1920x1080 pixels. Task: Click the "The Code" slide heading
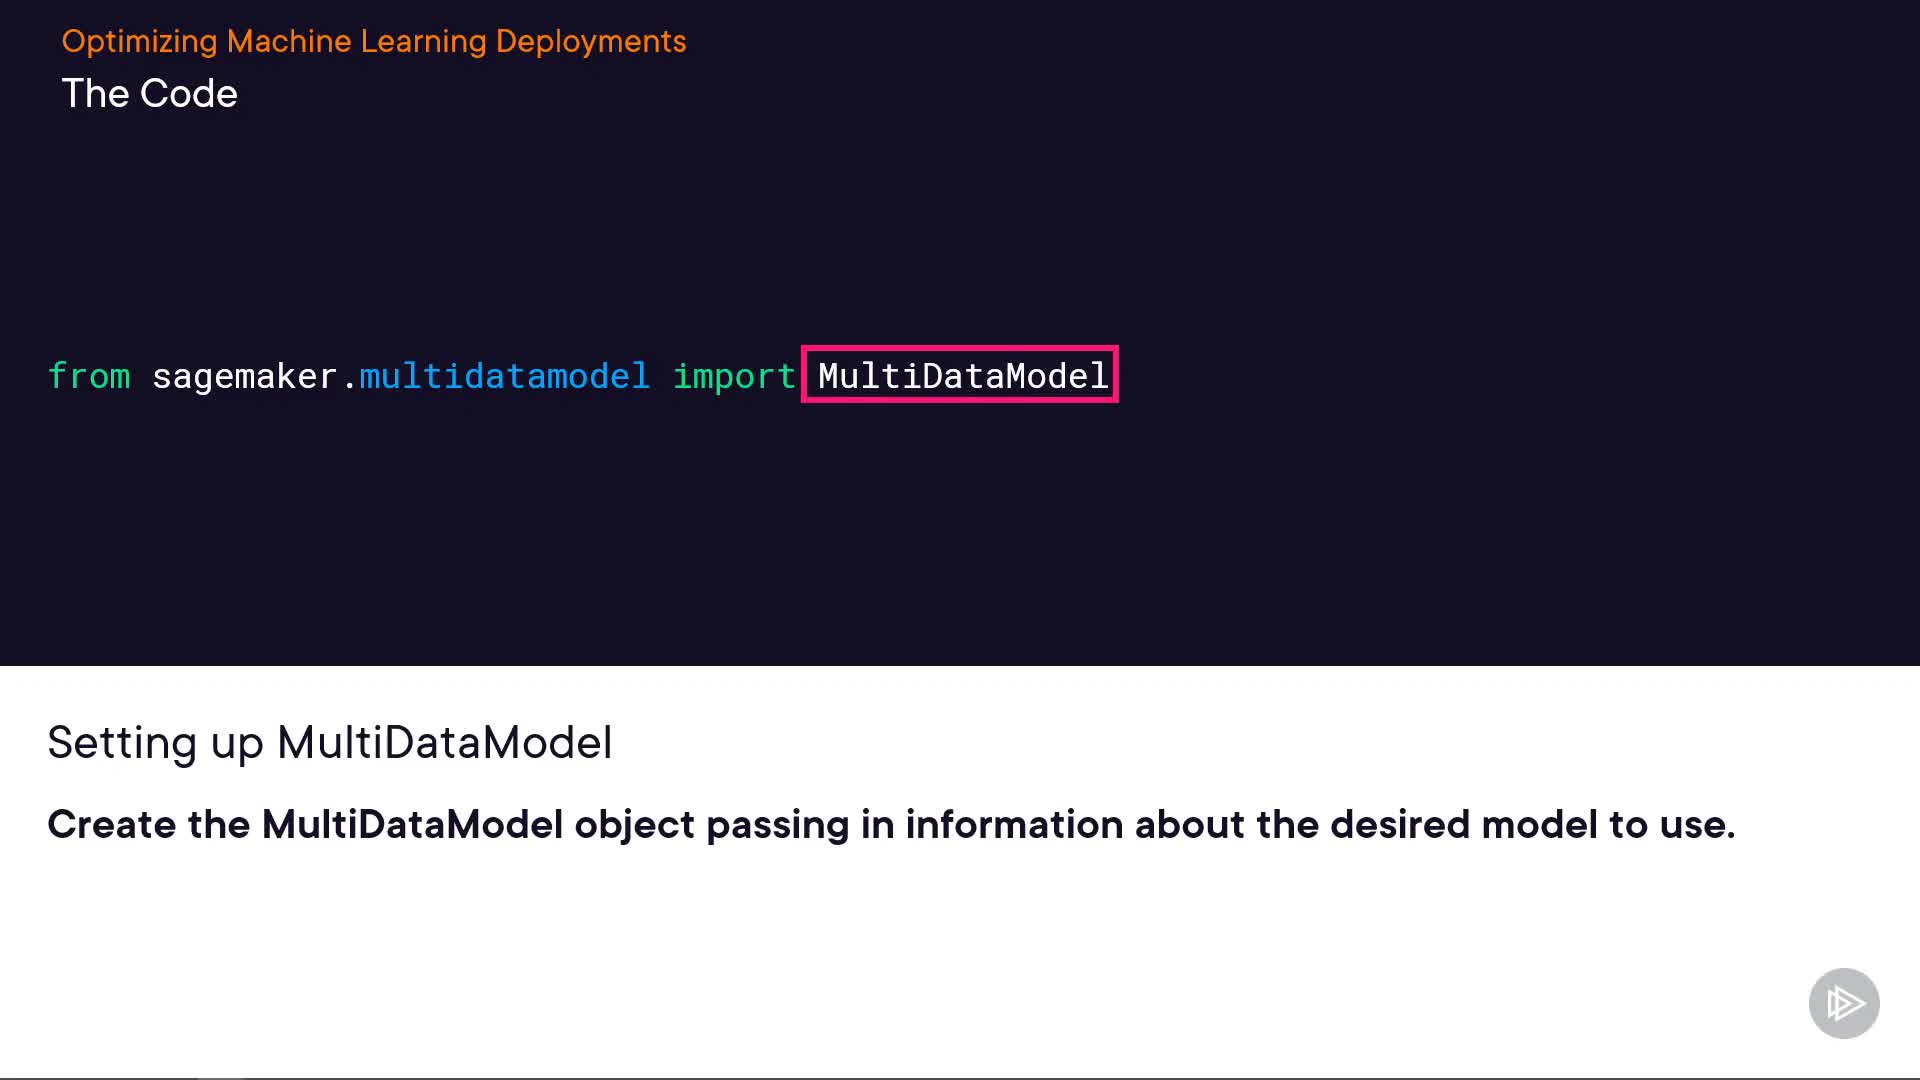pos(150,94)
